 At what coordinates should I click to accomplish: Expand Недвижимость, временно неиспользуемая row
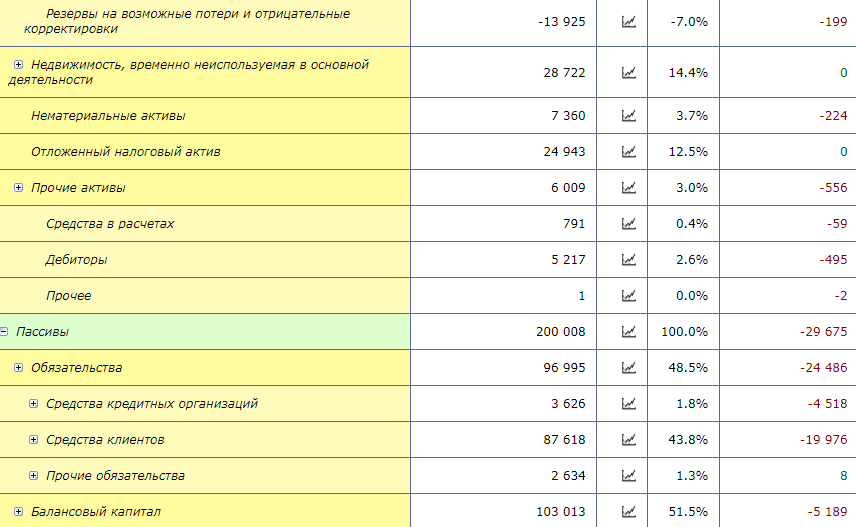click(x=19, y=64)
